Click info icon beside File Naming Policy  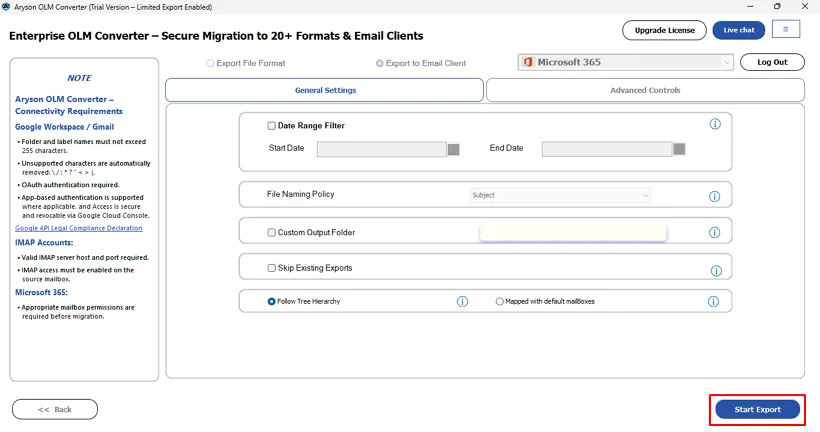pos(715,197)
